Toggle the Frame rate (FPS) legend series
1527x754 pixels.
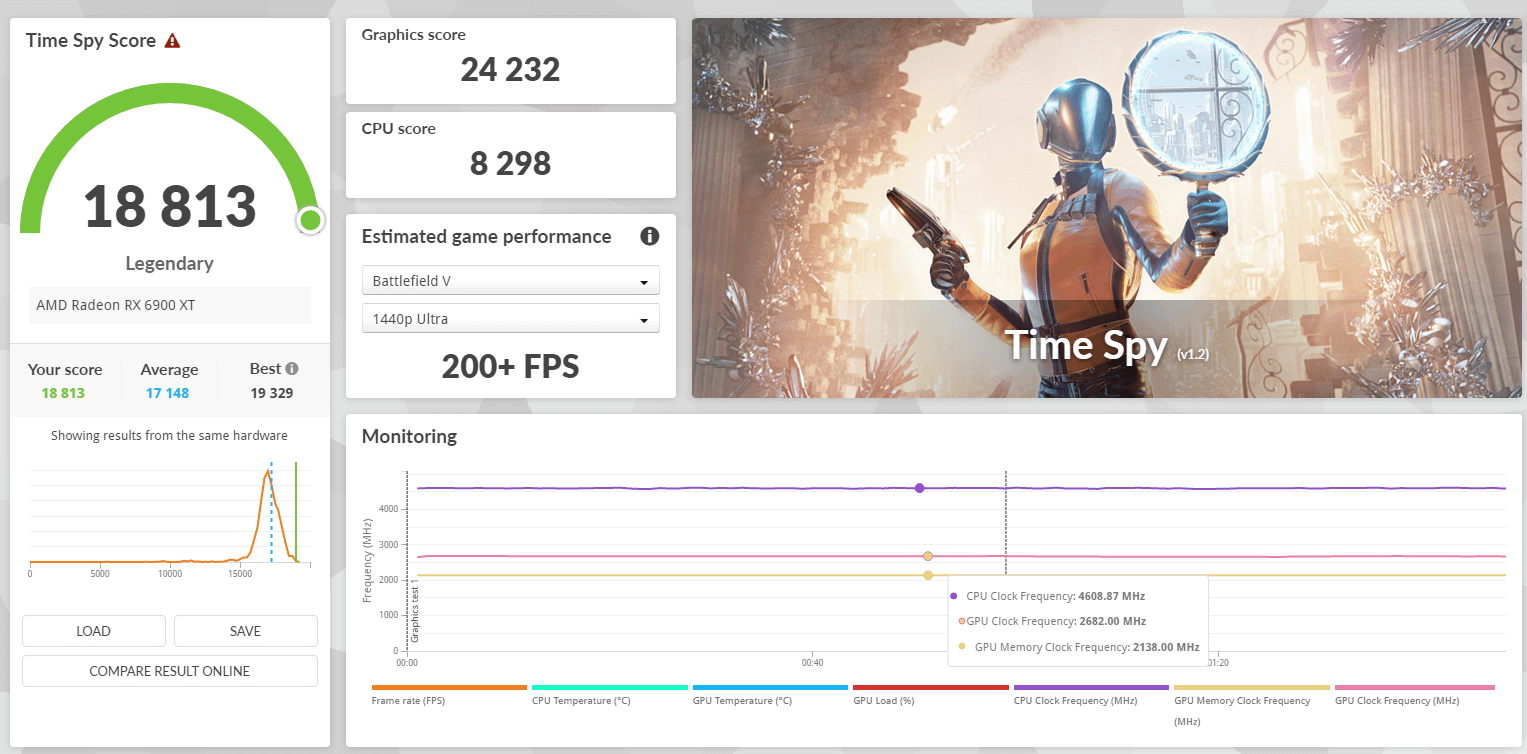[449, 696]
